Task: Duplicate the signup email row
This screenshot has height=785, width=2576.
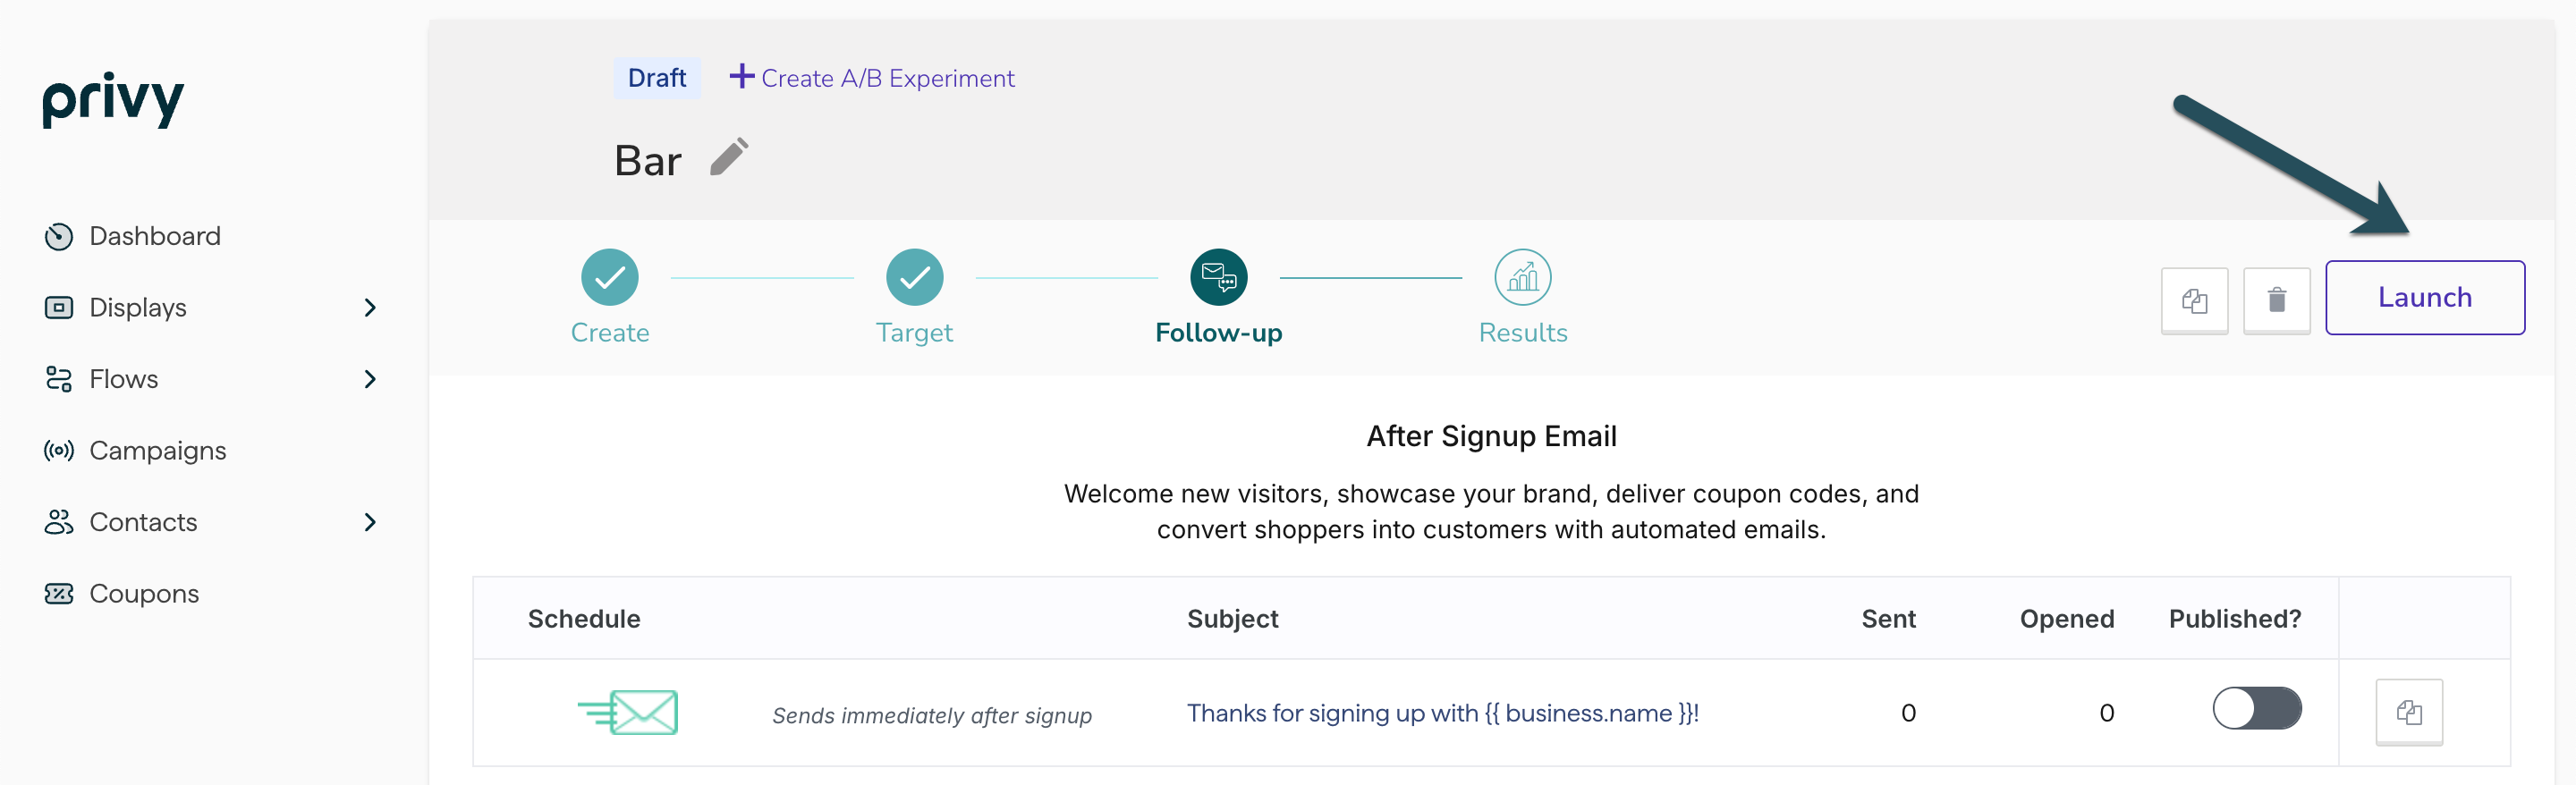Action: [x=2408, y=712]
